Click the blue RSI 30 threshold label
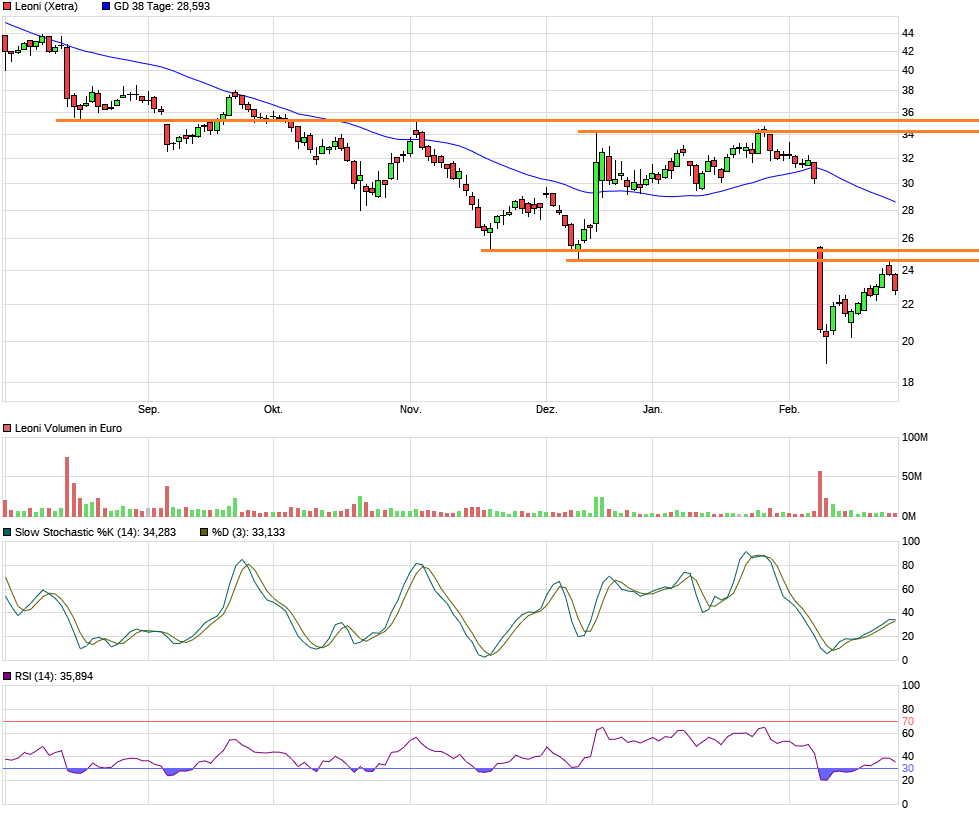 [908, 768]
